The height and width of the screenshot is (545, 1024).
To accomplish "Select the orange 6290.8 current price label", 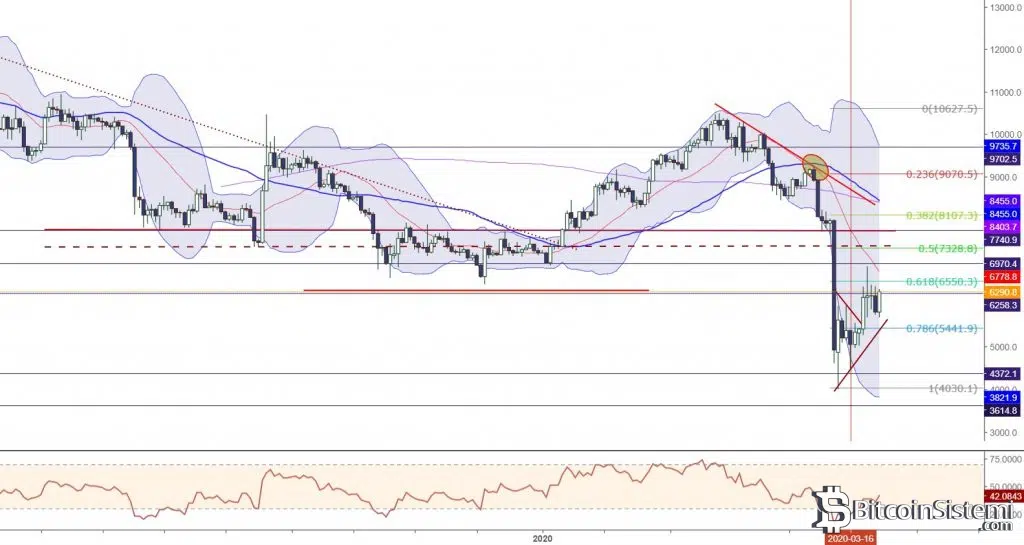I will (1001, 291).
